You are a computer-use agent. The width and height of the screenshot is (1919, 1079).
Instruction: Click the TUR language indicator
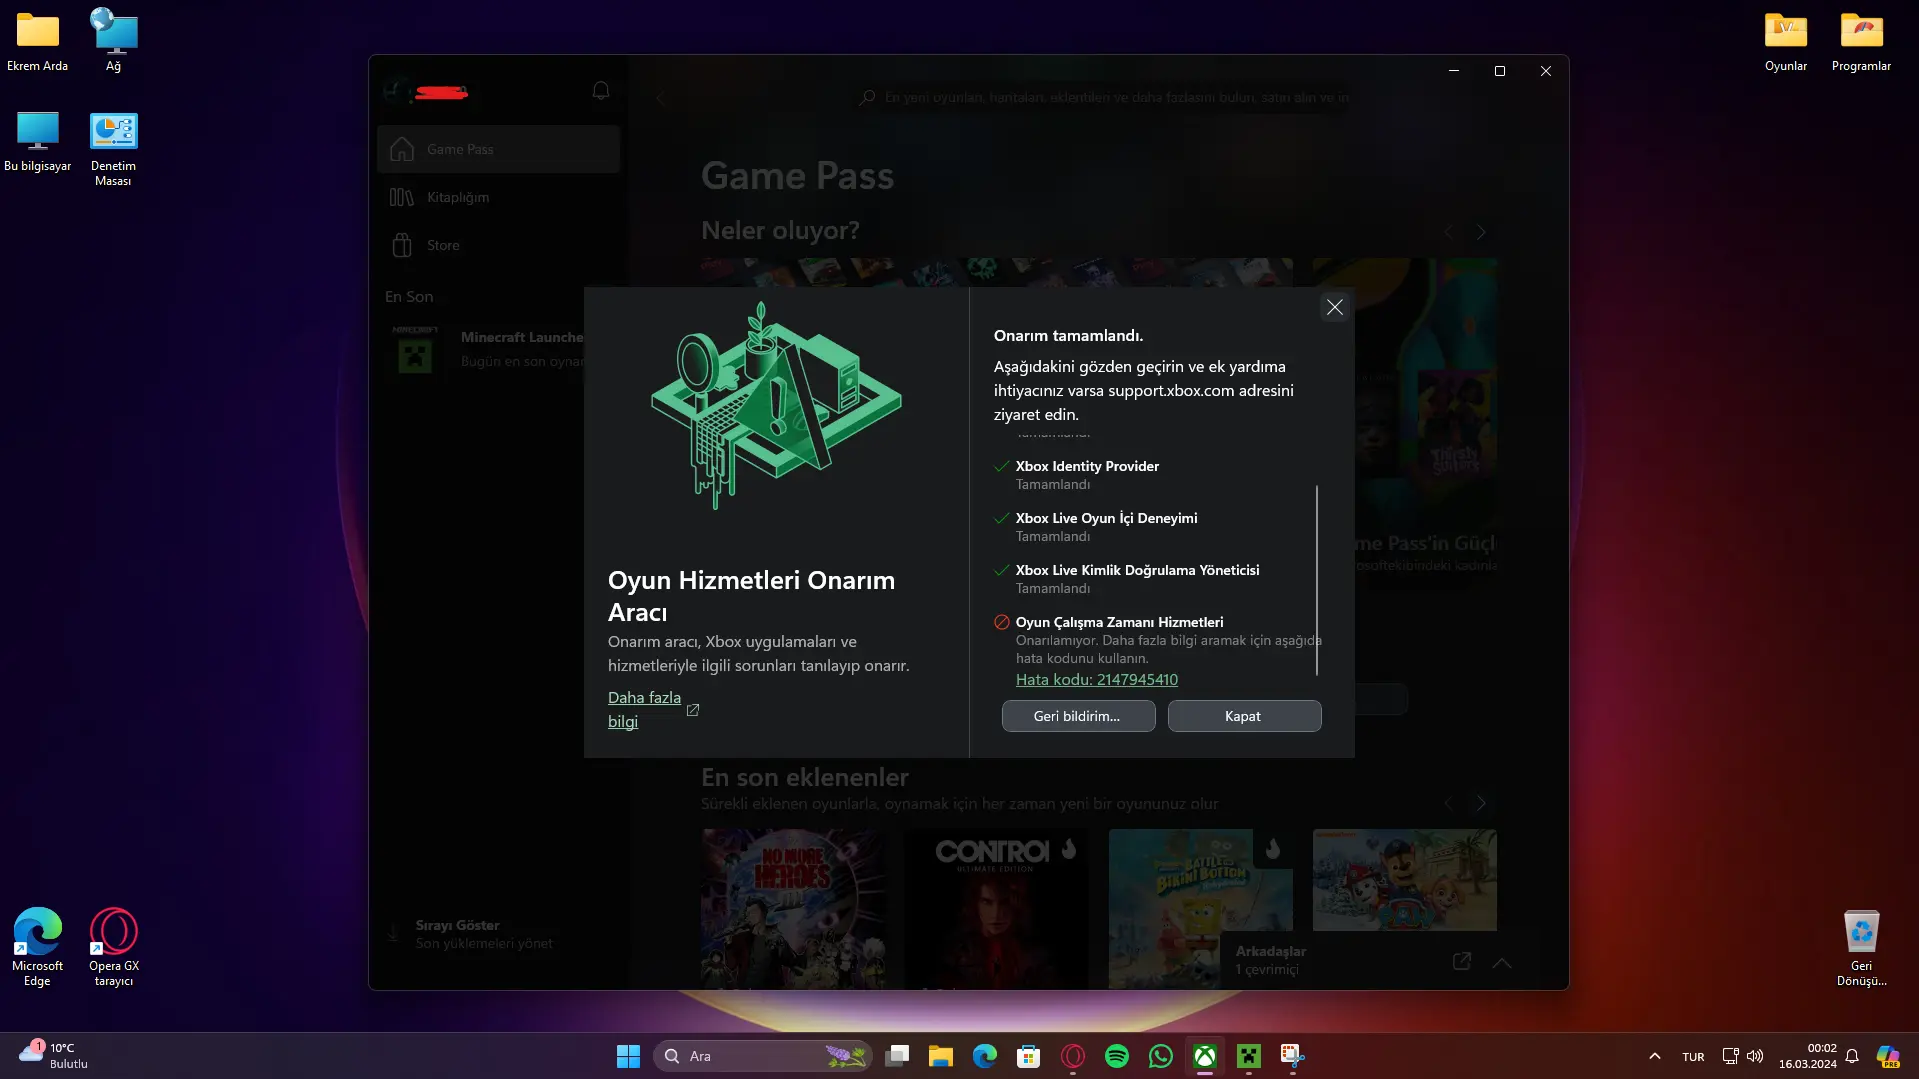1693,1056
